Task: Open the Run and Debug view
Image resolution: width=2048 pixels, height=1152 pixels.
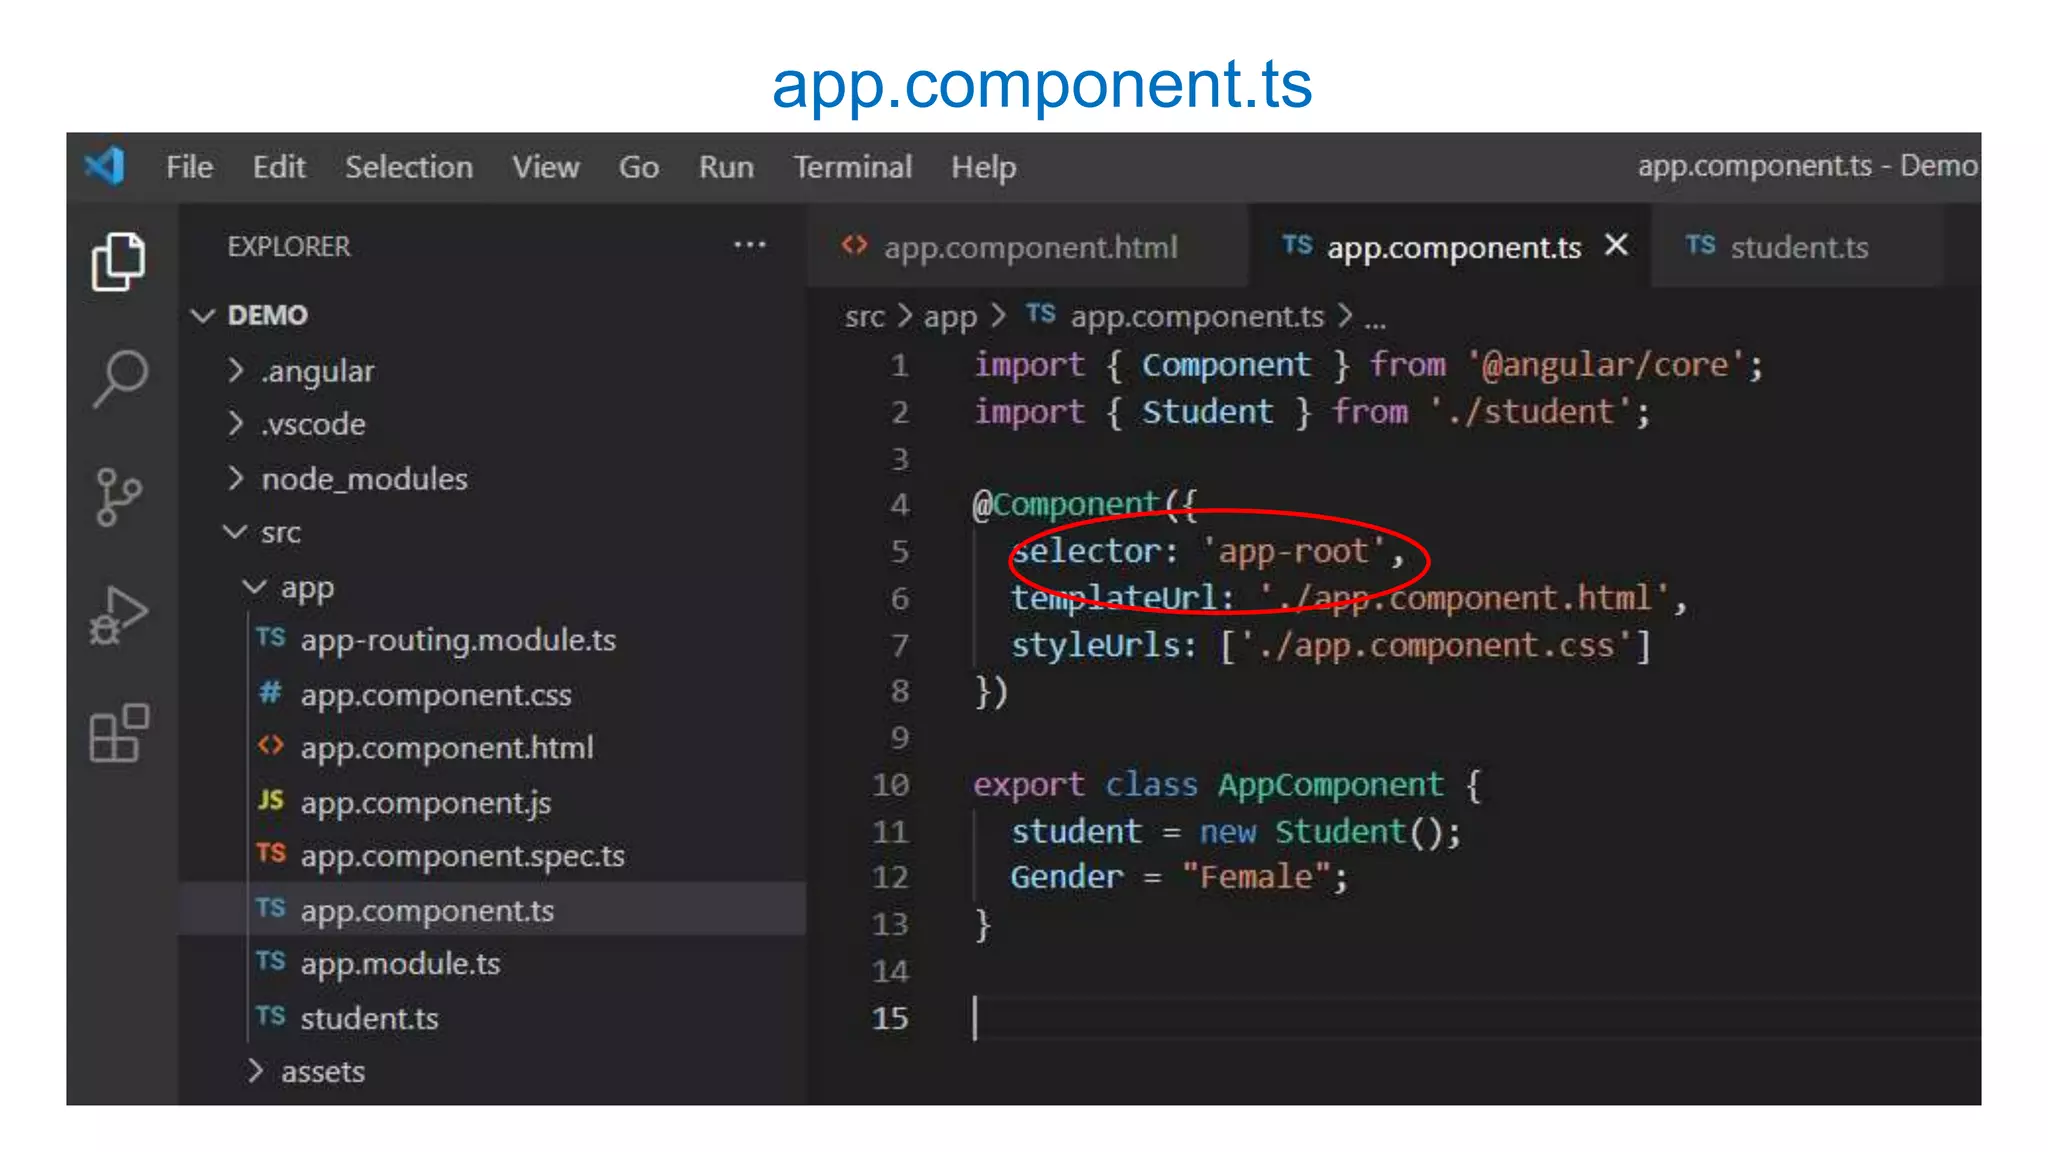Action: pos(119,615)
